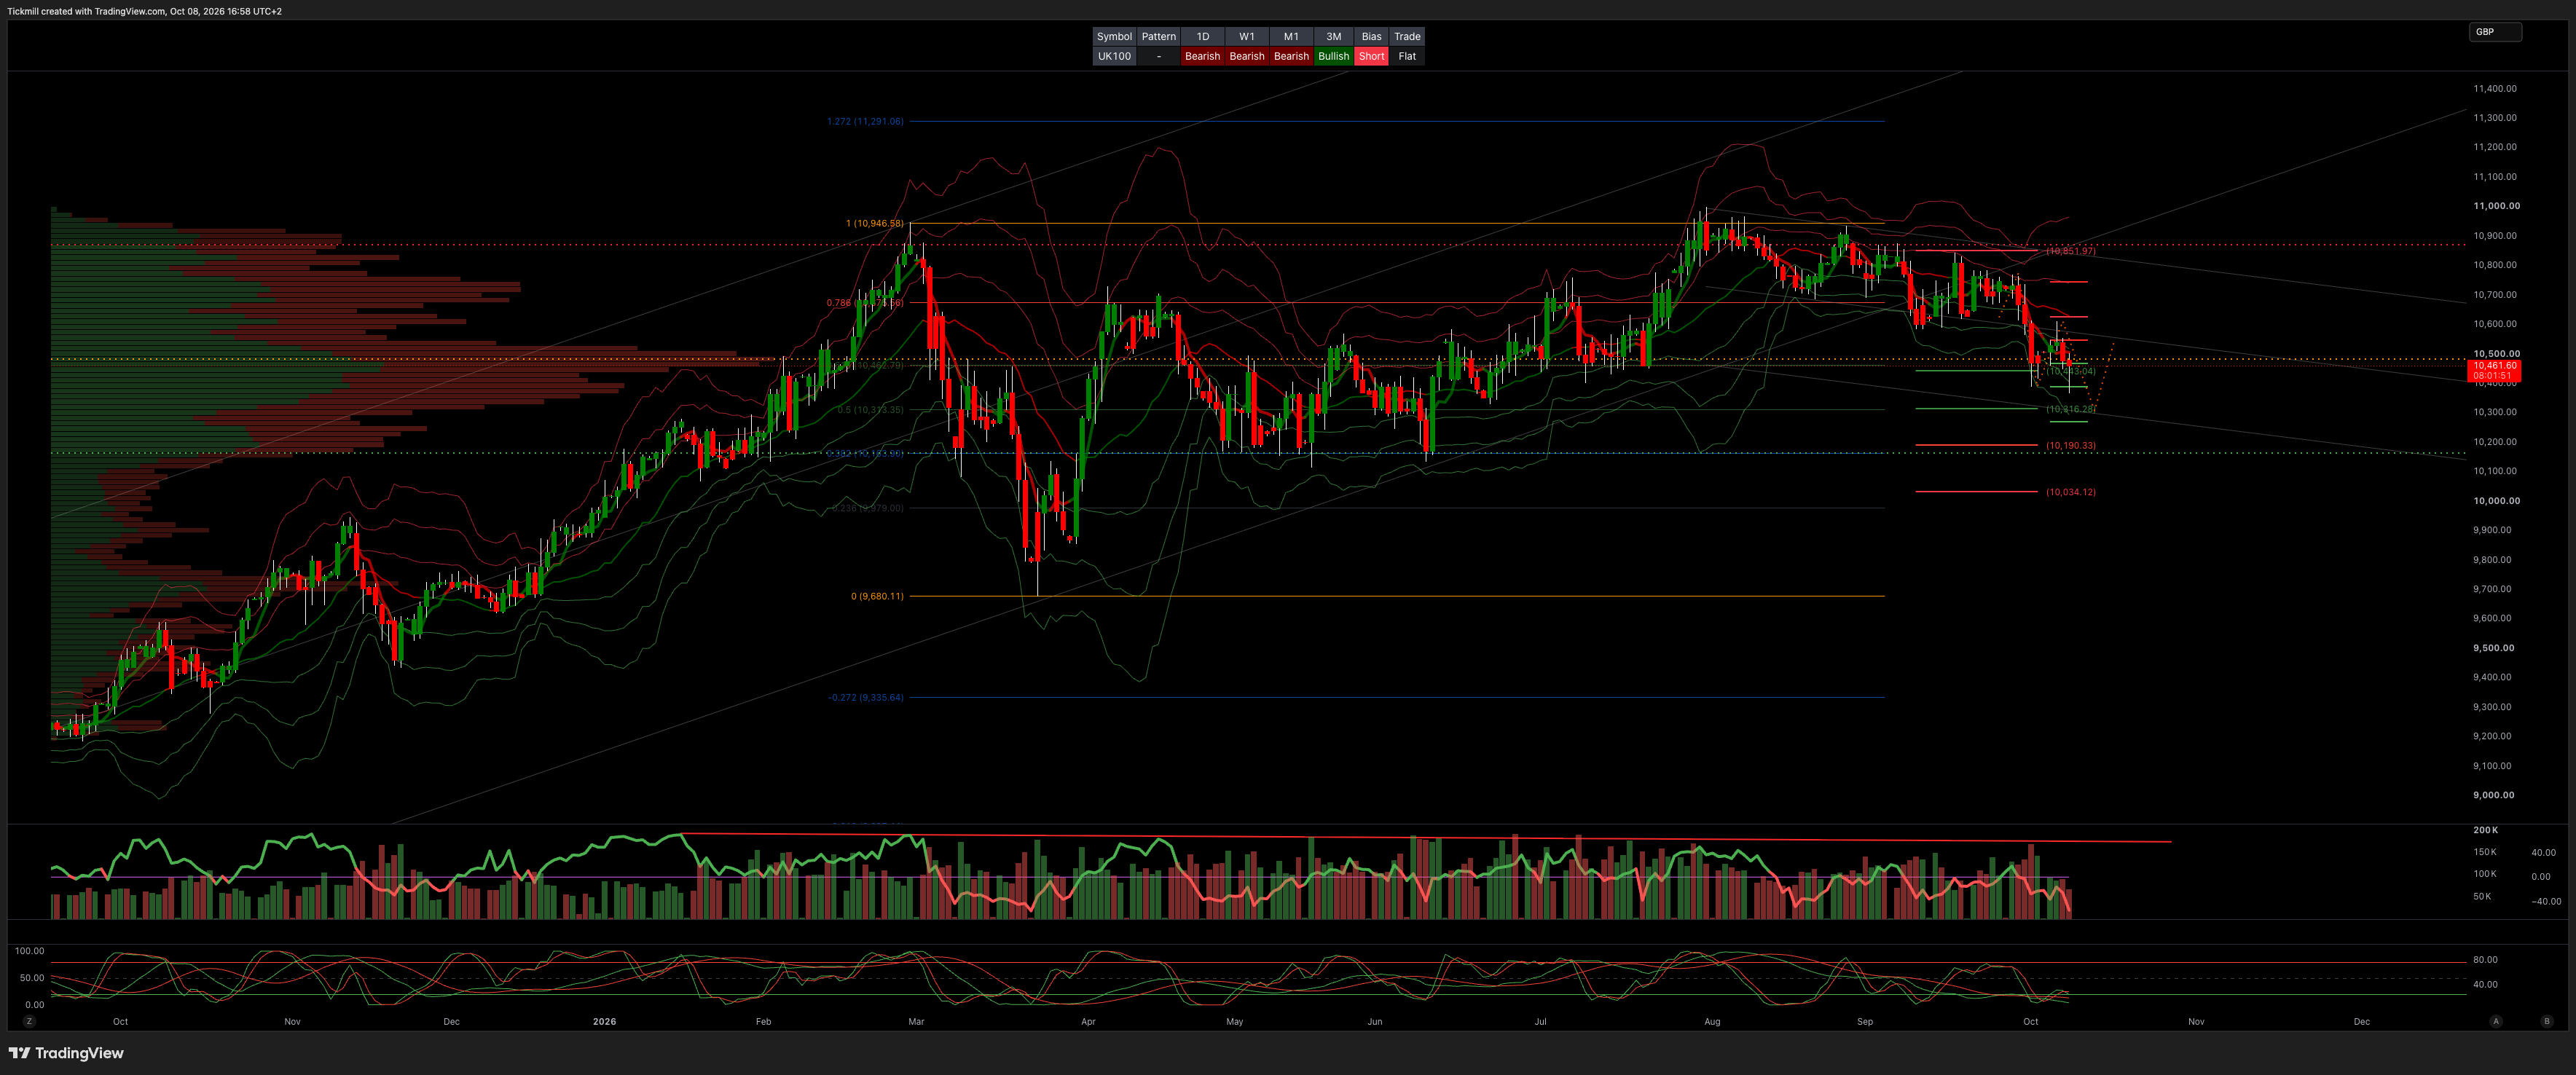The height and width of the screenshot is (1075, 2576).
Task: Click the 3M column header
Action: (1333, 36)
